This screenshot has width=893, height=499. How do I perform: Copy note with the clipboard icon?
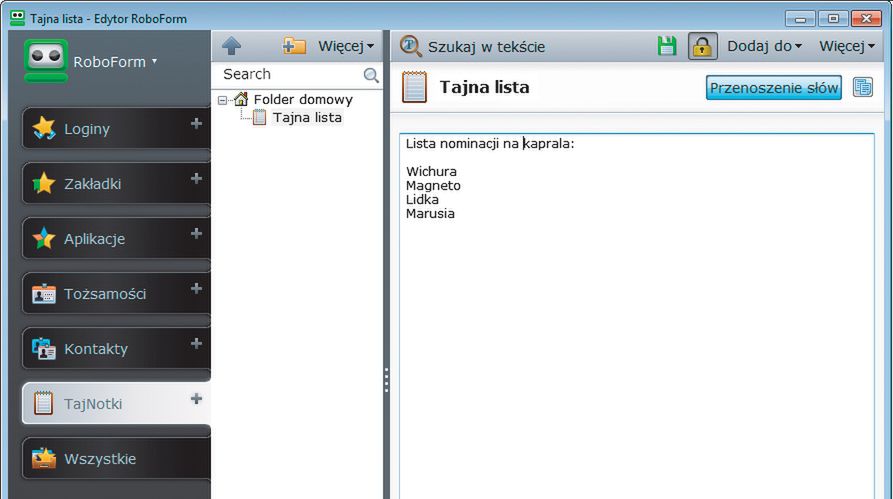click(x=862, y=88)
